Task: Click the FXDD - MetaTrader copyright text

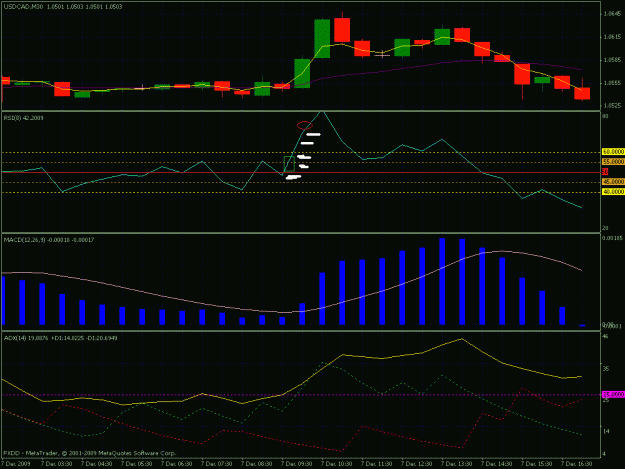Action: (90, 453)
